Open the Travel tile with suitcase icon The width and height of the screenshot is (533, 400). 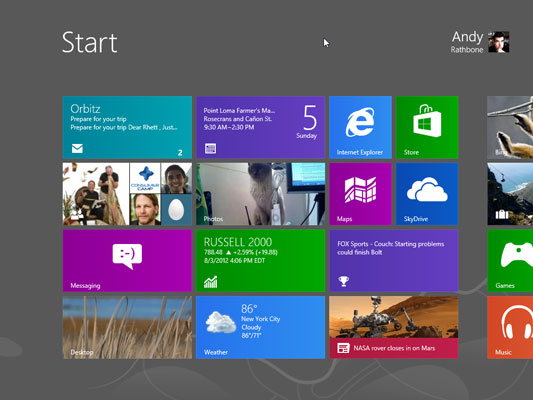point(510,194)
